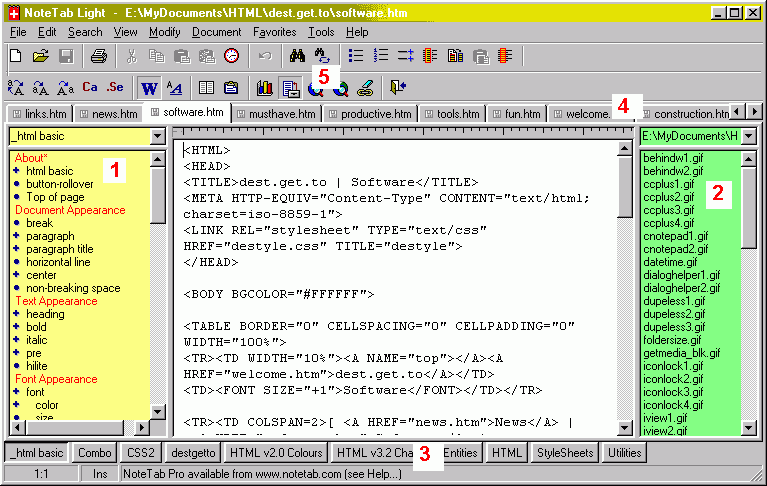Image resolution: width=767 pixels, height=486 pixels.
Task: Apply numbered list icon in toolbar
Action: pos(381,56)
